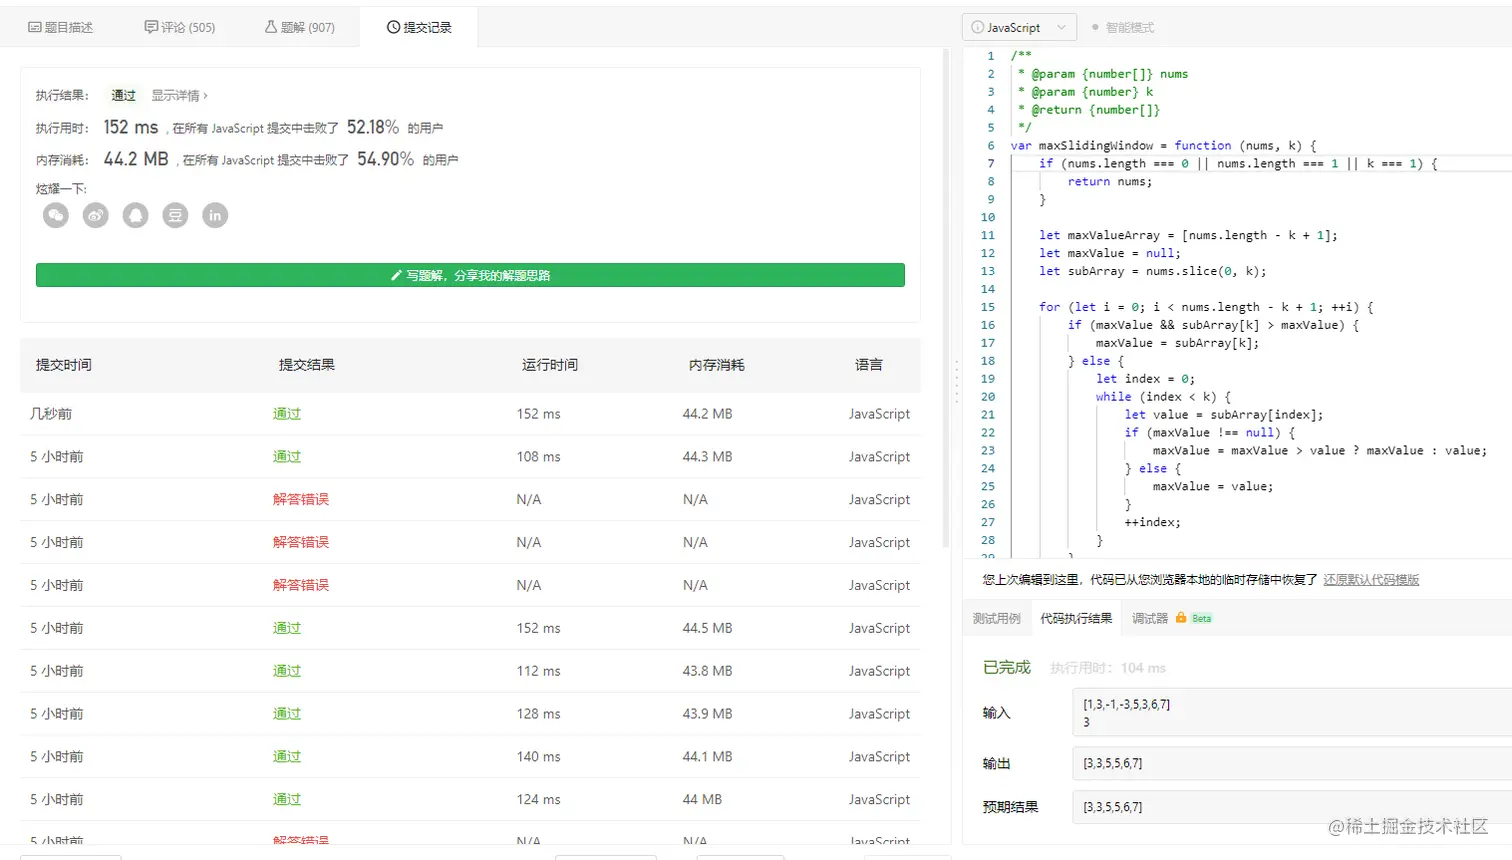Click the 提交时间 column header

(x=64, y=365)
